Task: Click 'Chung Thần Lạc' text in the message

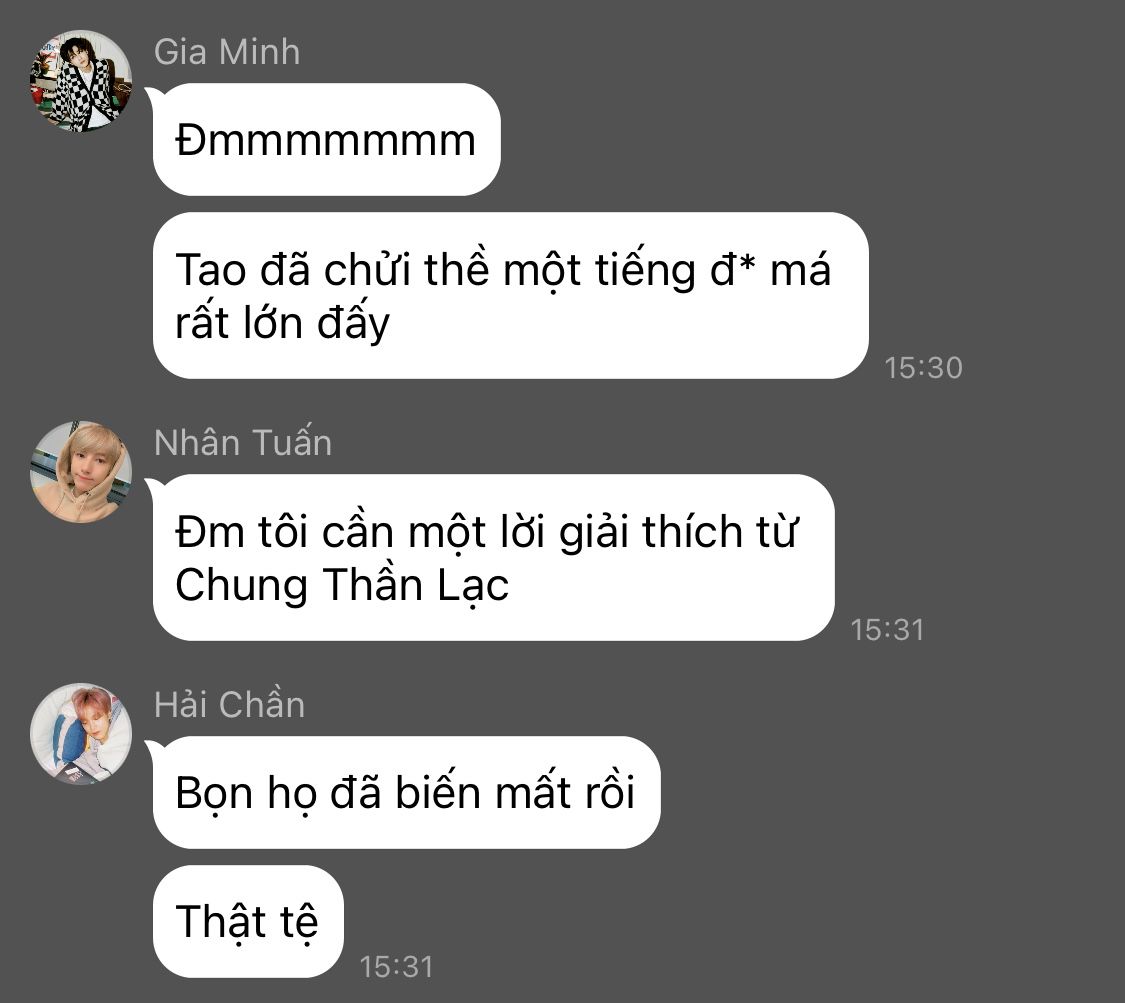Action: click(x=342, y=585)
